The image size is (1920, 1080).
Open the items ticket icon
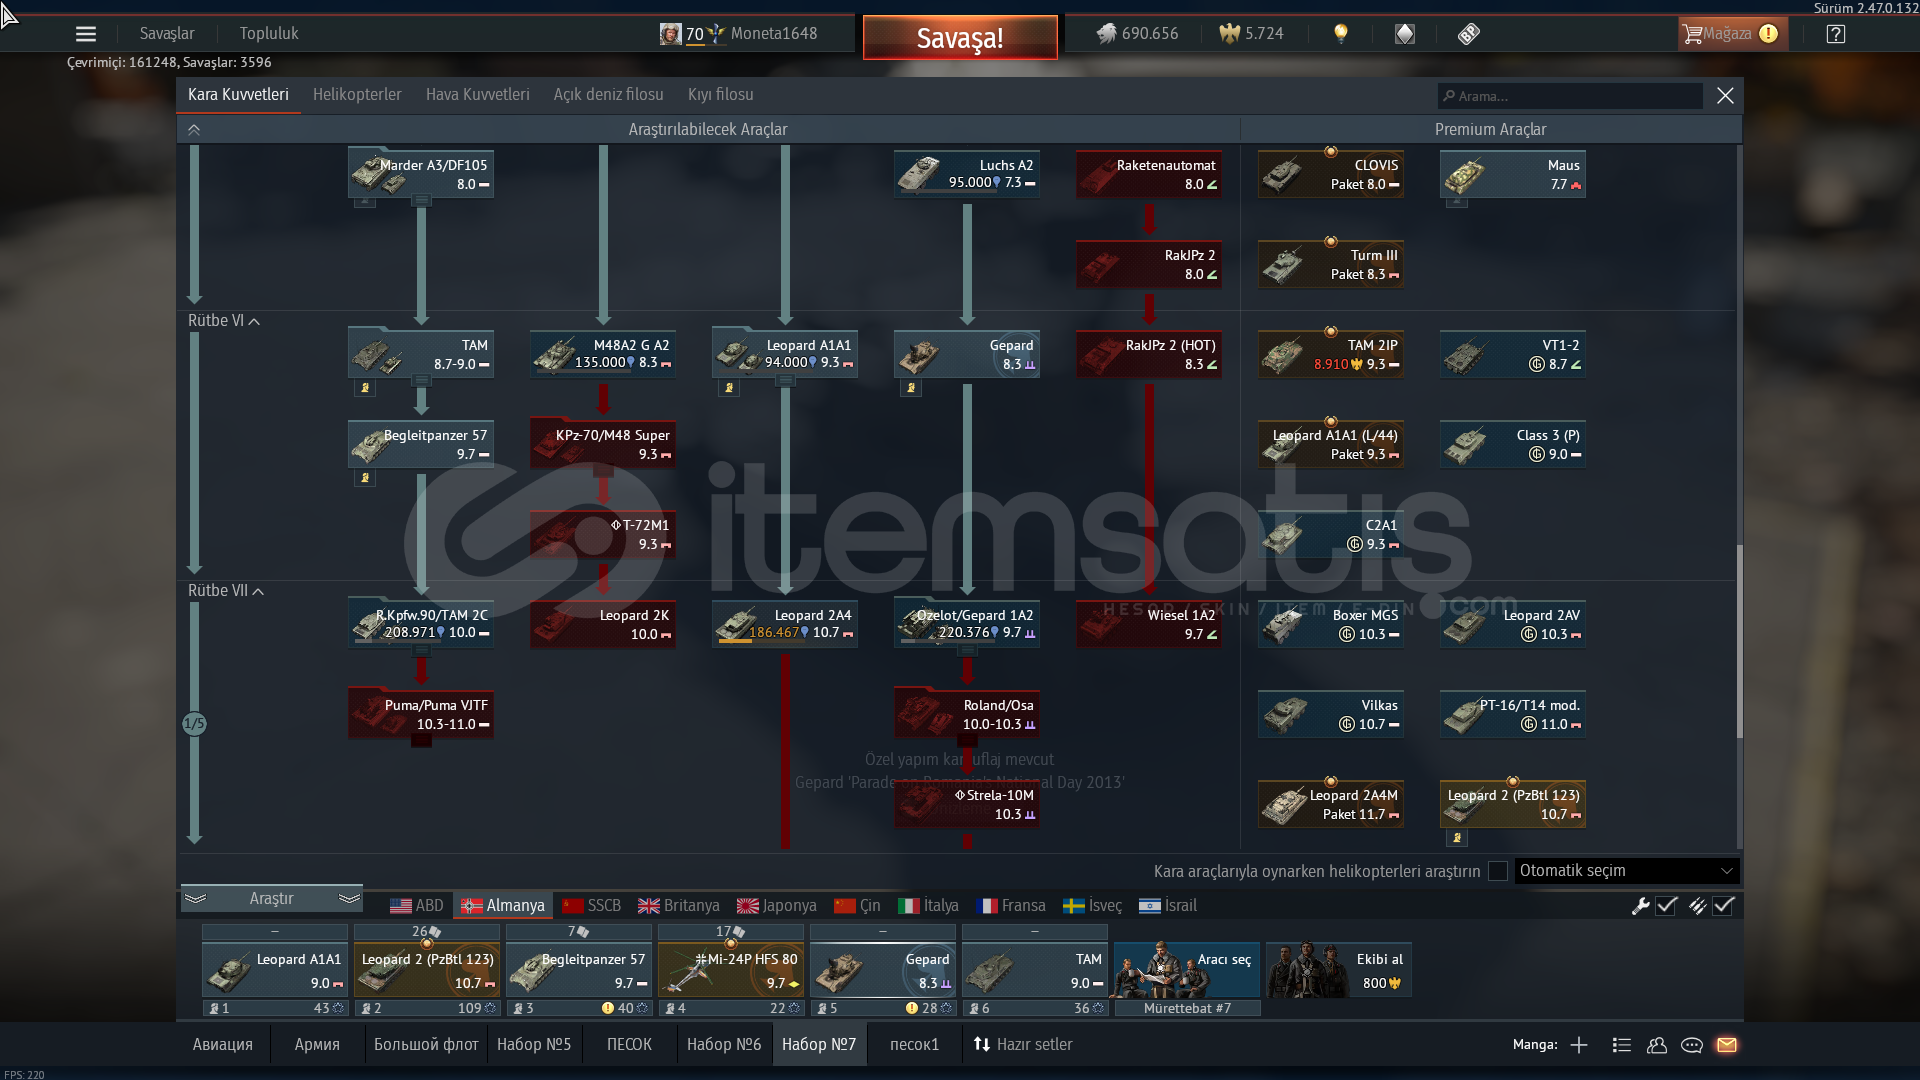tap(1468, 34)
